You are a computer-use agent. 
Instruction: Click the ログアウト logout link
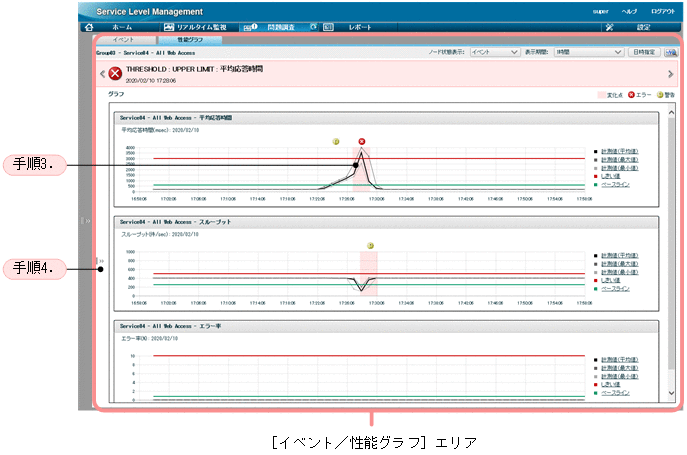click(x=663, y=11)
